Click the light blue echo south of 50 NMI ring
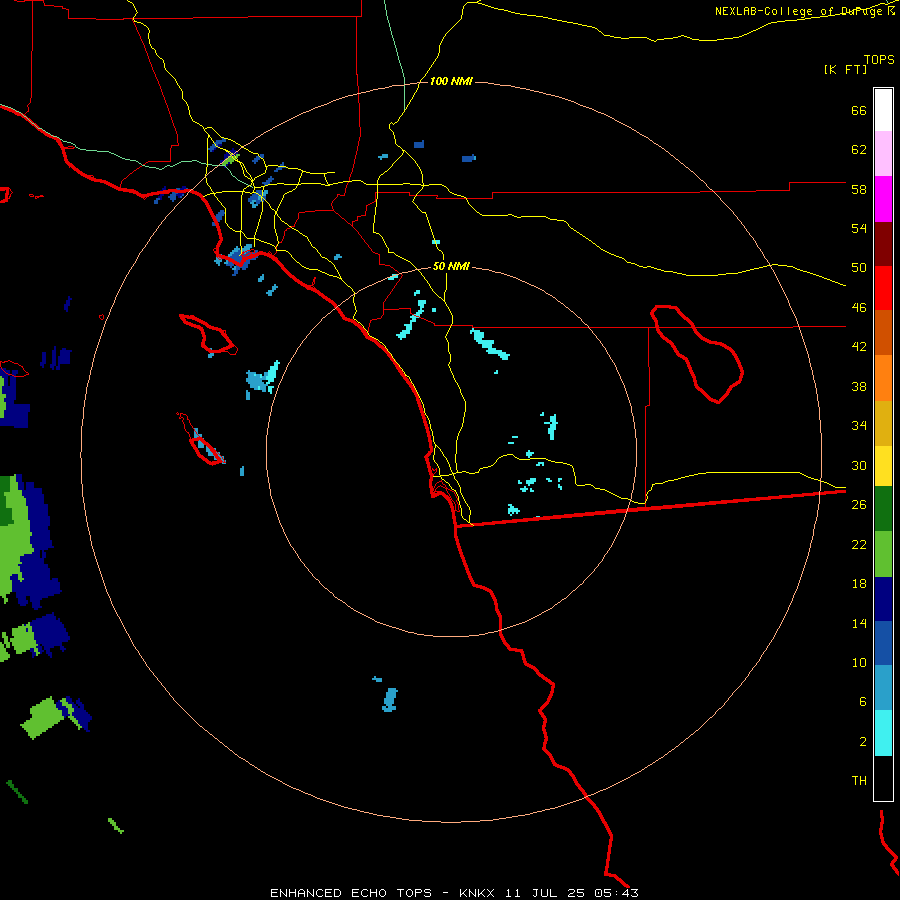Image resolution: width=900 pixels, height=900 pixels. click(x=390, y=699)
